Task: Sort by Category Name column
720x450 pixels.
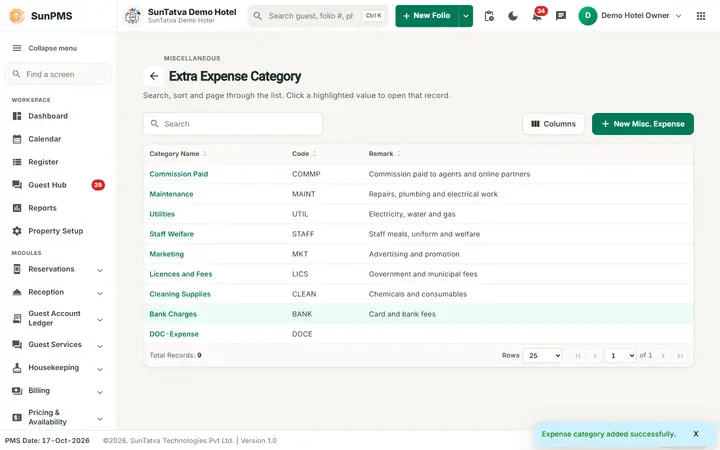Action: [178, 154]
